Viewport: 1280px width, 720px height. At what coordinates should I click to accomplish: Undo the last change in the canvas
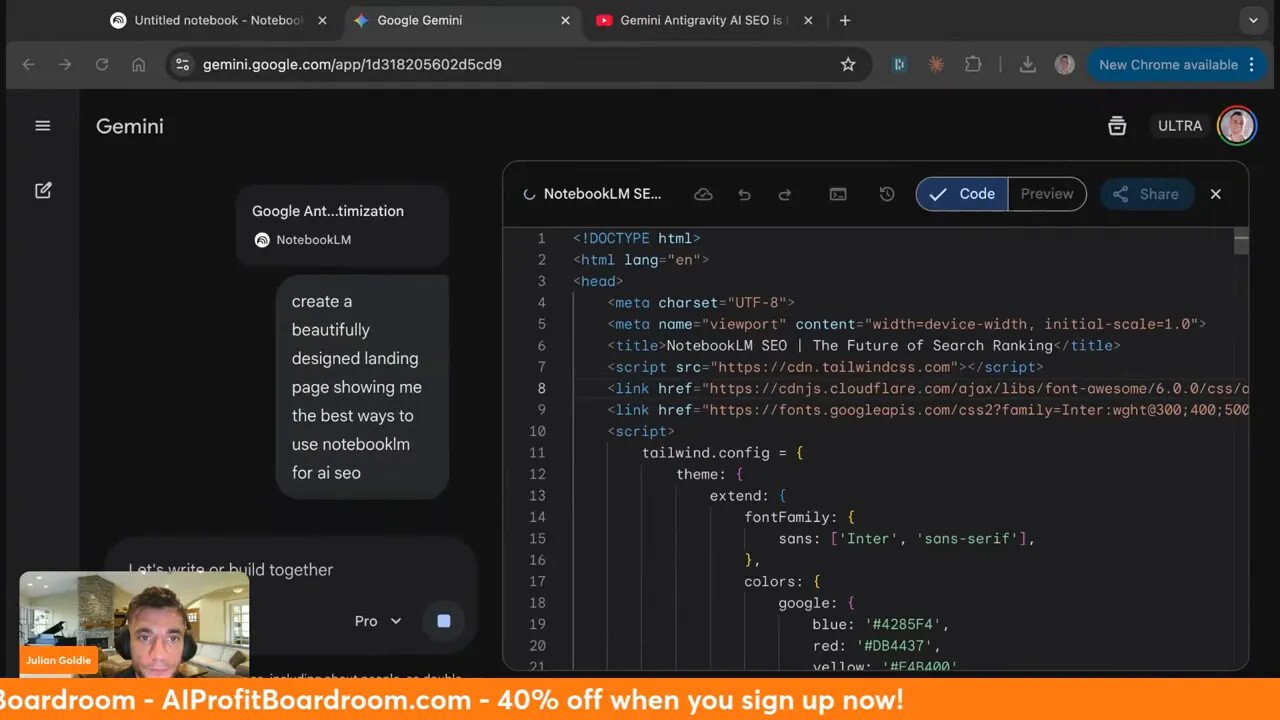744,194
